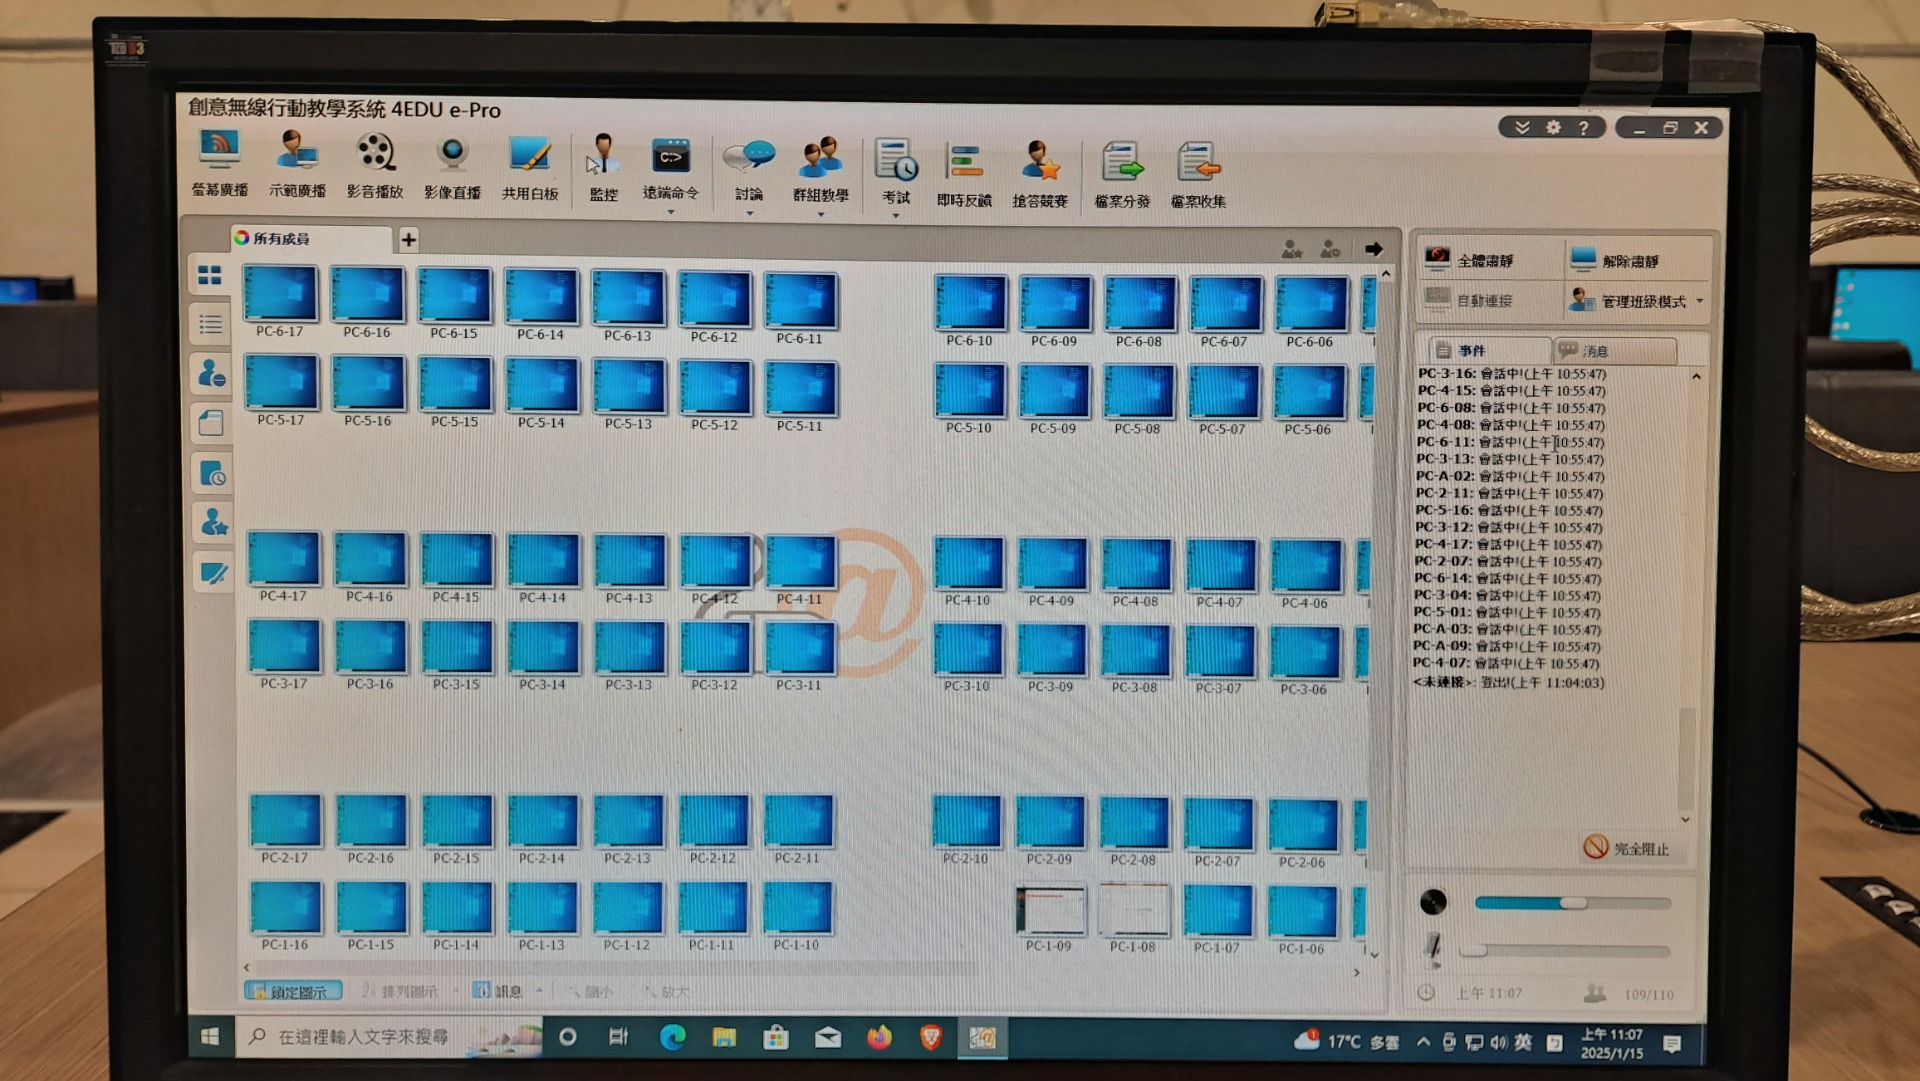Adjust the speaker volume slider
Screen dimensions: 1920x1081
[x=1573, y=903]
